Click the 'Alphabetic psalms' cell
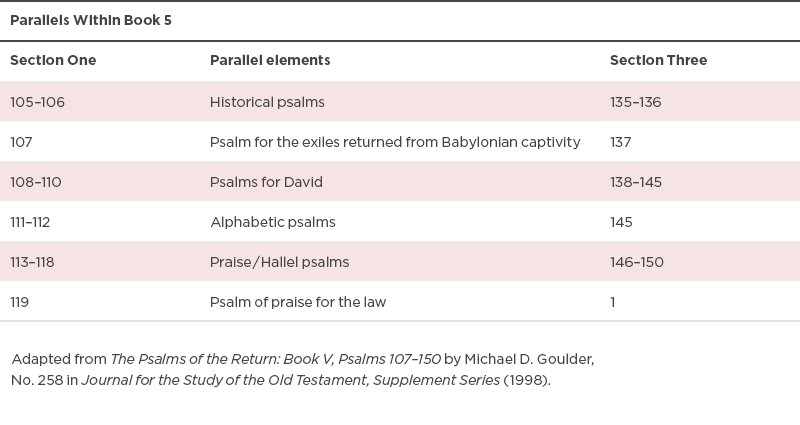 click(x=273, y=222)
